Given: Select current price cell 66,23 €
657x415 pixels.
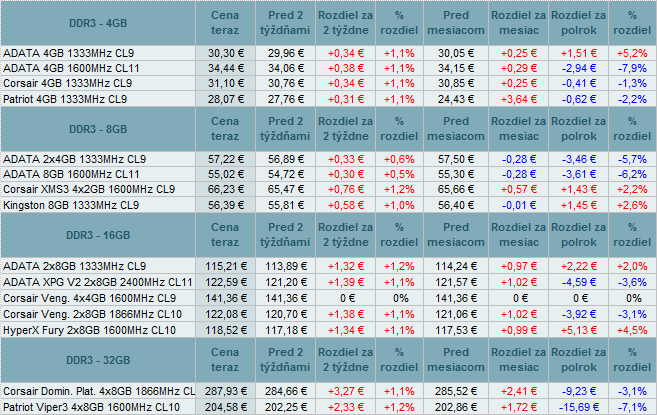Looking at the screenshot, I should [x=225, y=189].
